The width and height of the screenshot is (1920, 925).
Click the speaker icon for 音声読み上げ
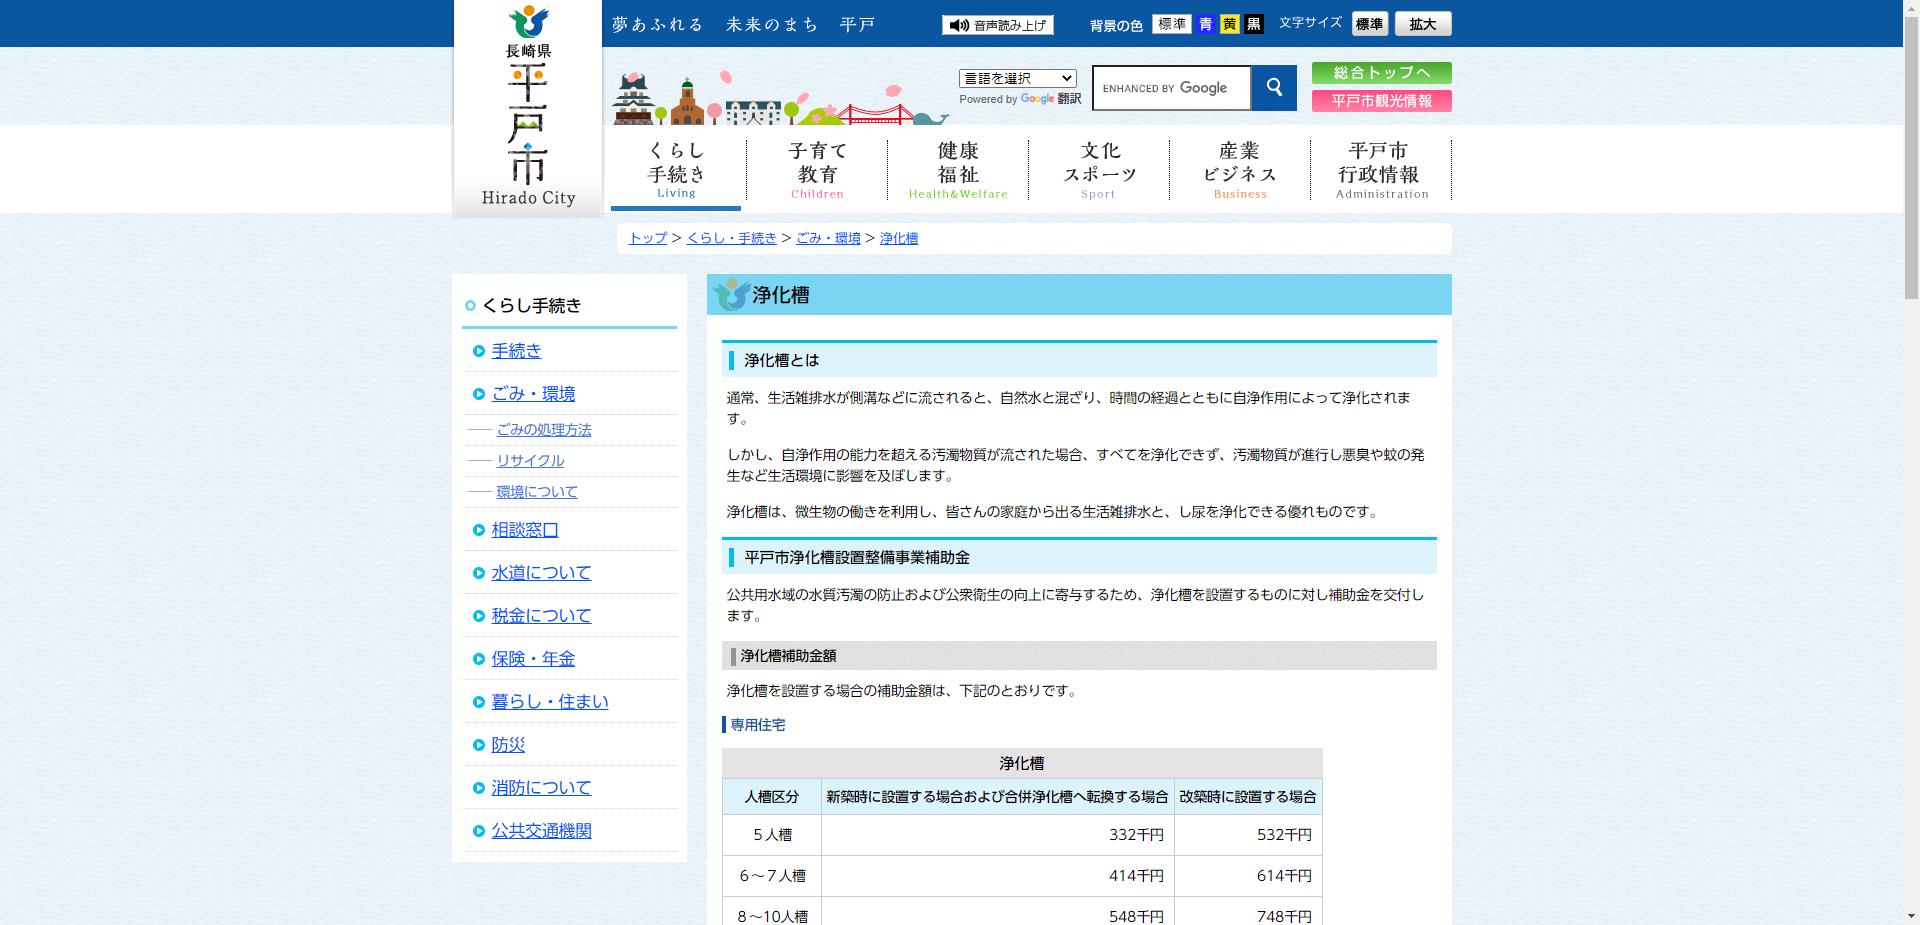[x=961, y=24]
